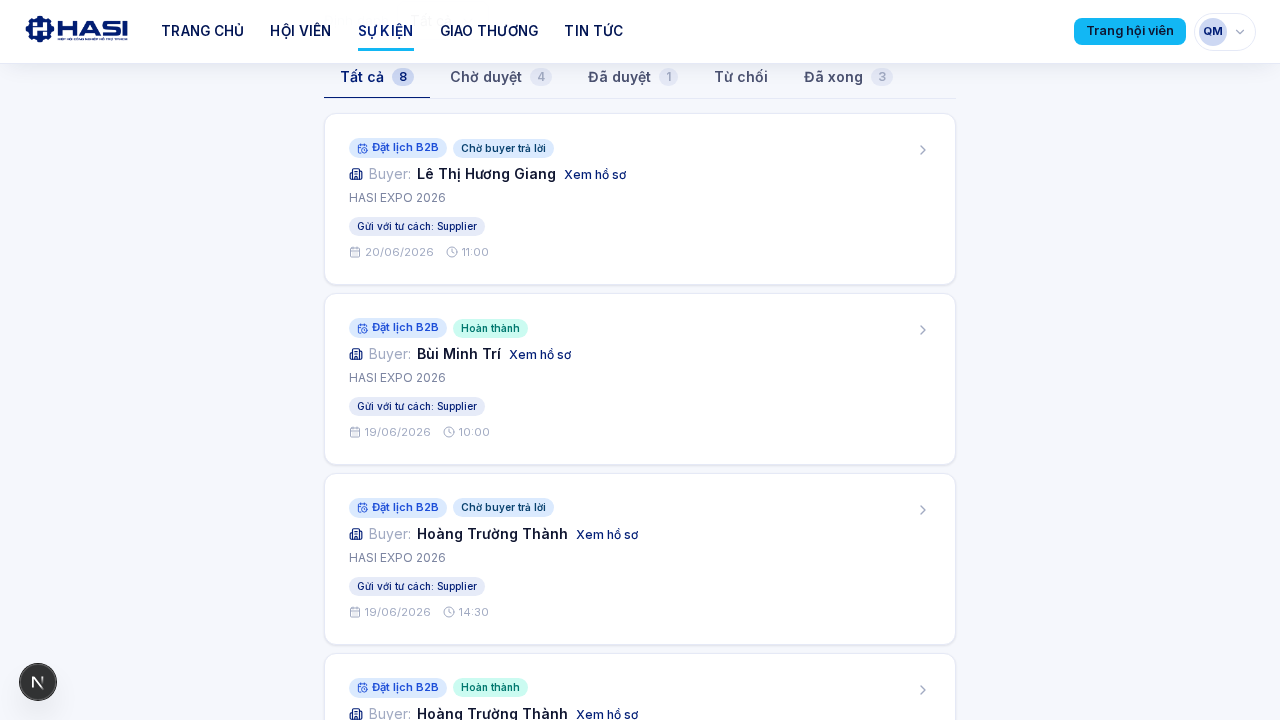Navigate to TIN TỨC
Viewport: 1280px width, 720px height.
click(594, 31)
